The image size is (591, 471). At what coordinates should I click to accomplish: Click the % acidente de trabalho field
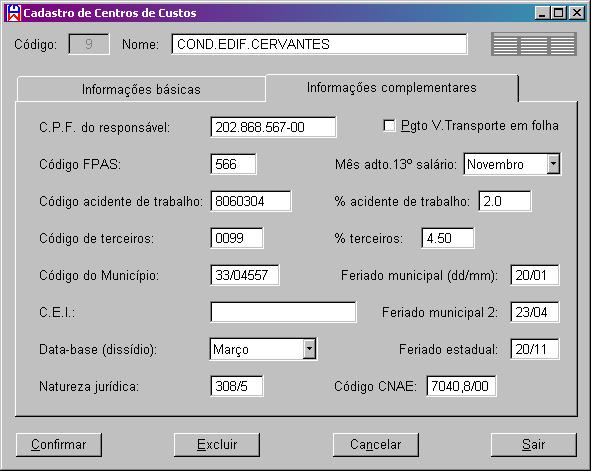tap(505, 201)
